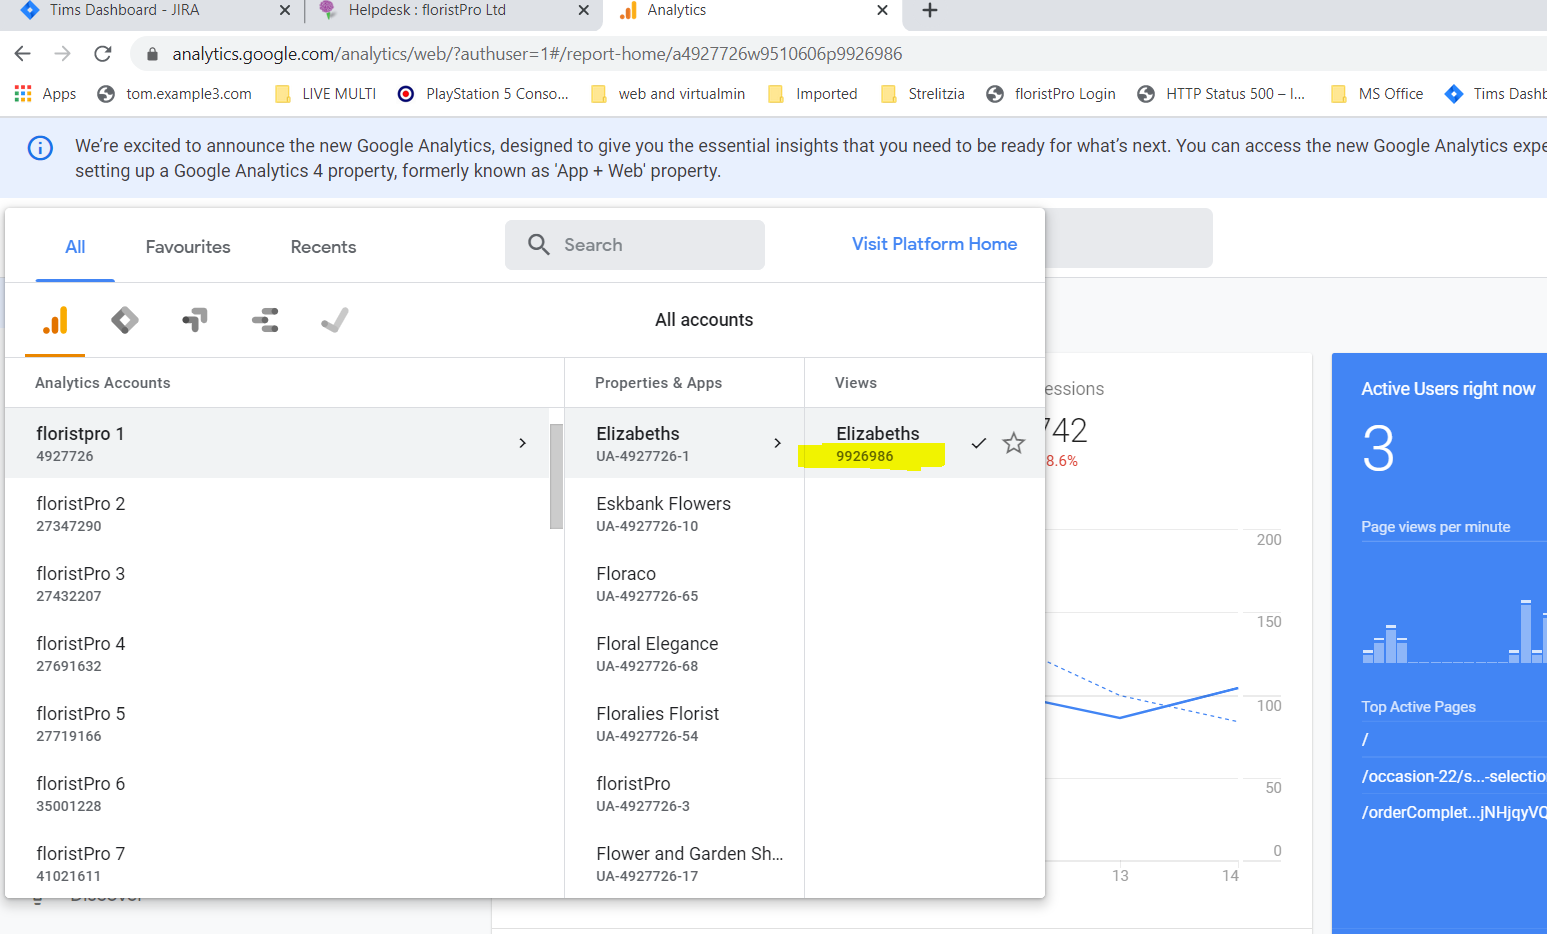Open the Strelitzia bookmark folder

(x=923, y=94)
